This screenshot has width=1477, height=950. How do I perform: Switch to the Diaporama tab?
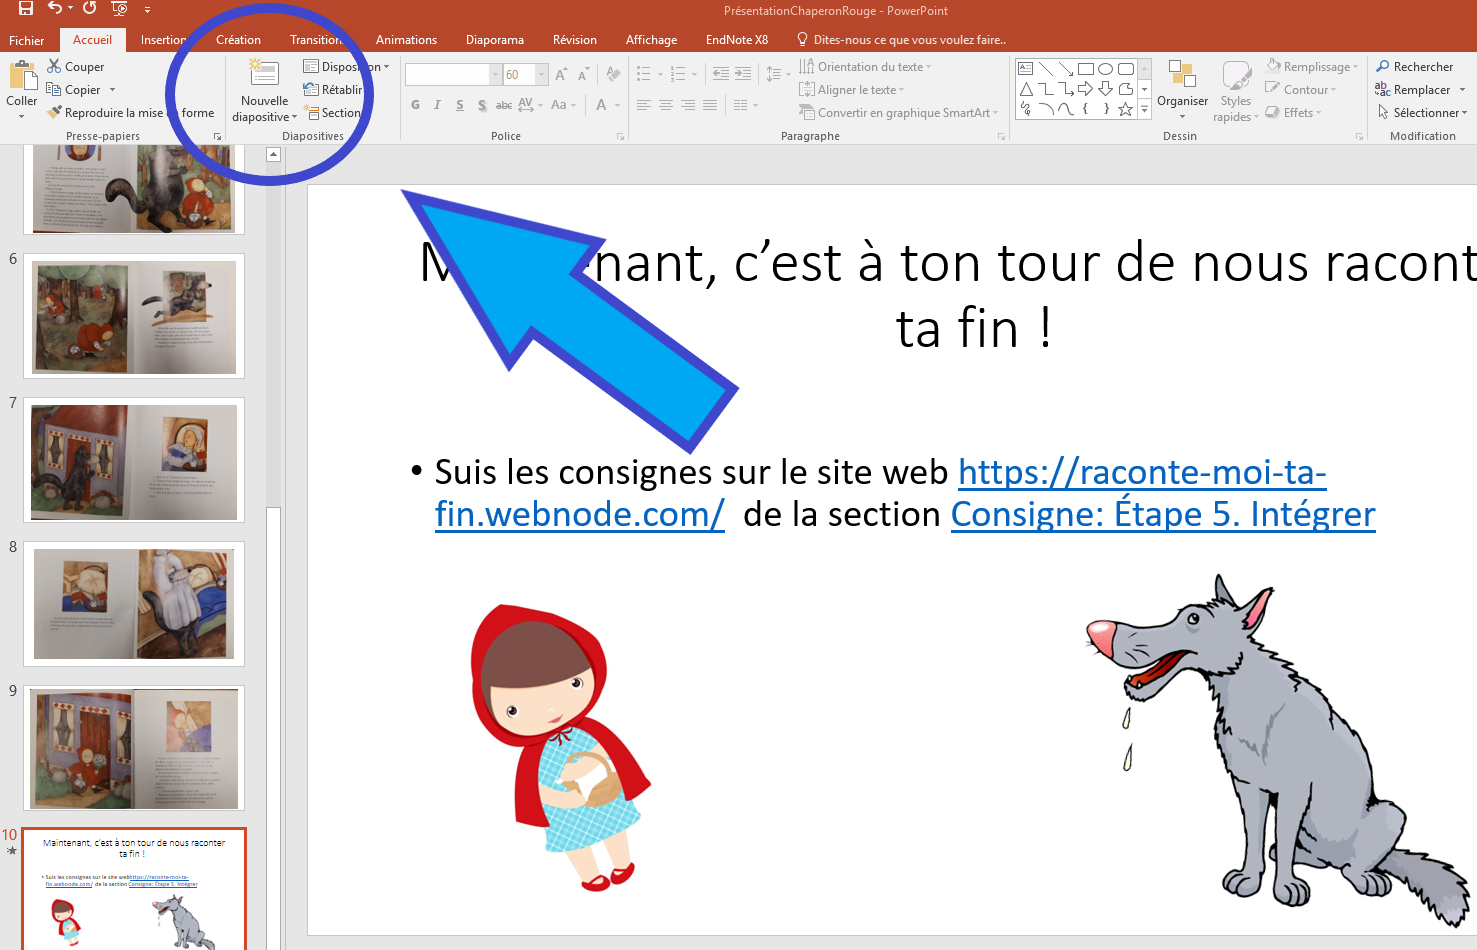click(495, 41)
